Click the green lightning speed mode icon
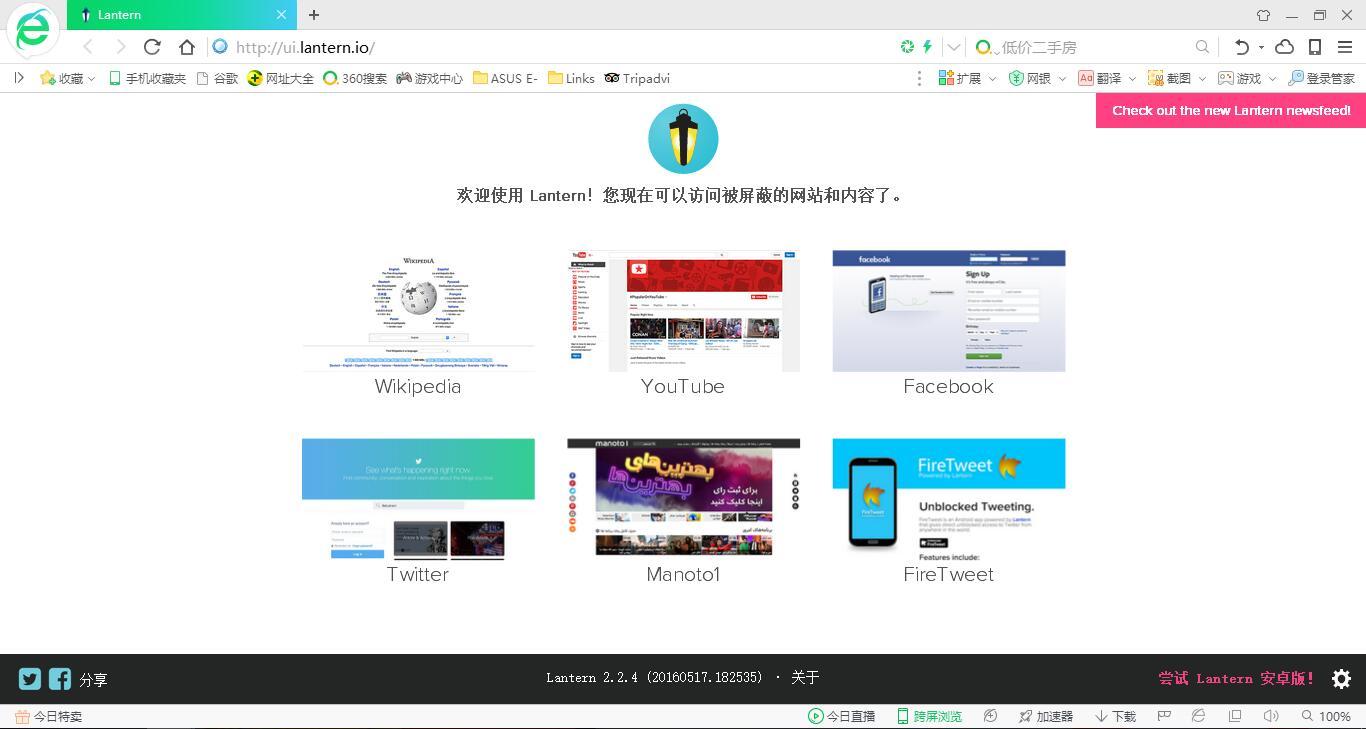The width and height of the screenshot is (1366, 729). [928, 47]
